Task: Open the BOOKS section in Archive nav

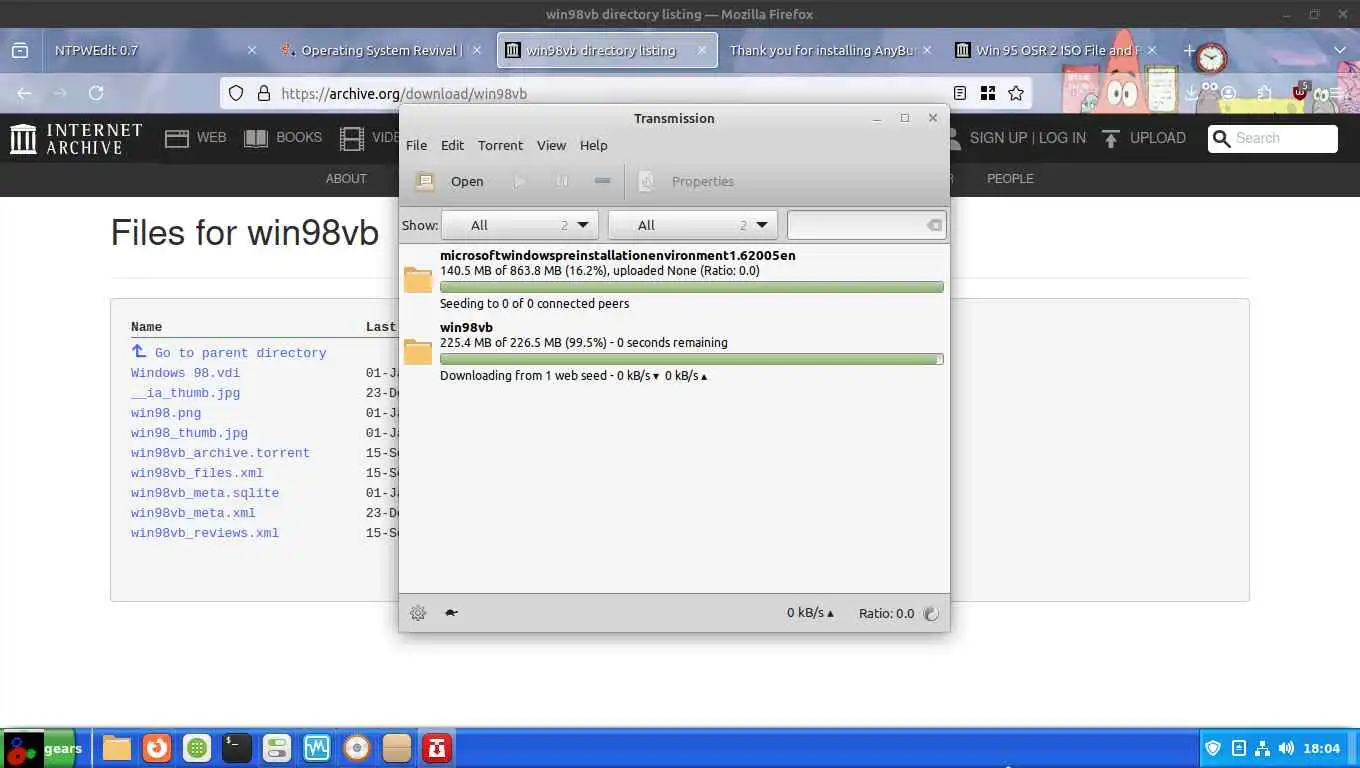Action: tap(284, 138)
